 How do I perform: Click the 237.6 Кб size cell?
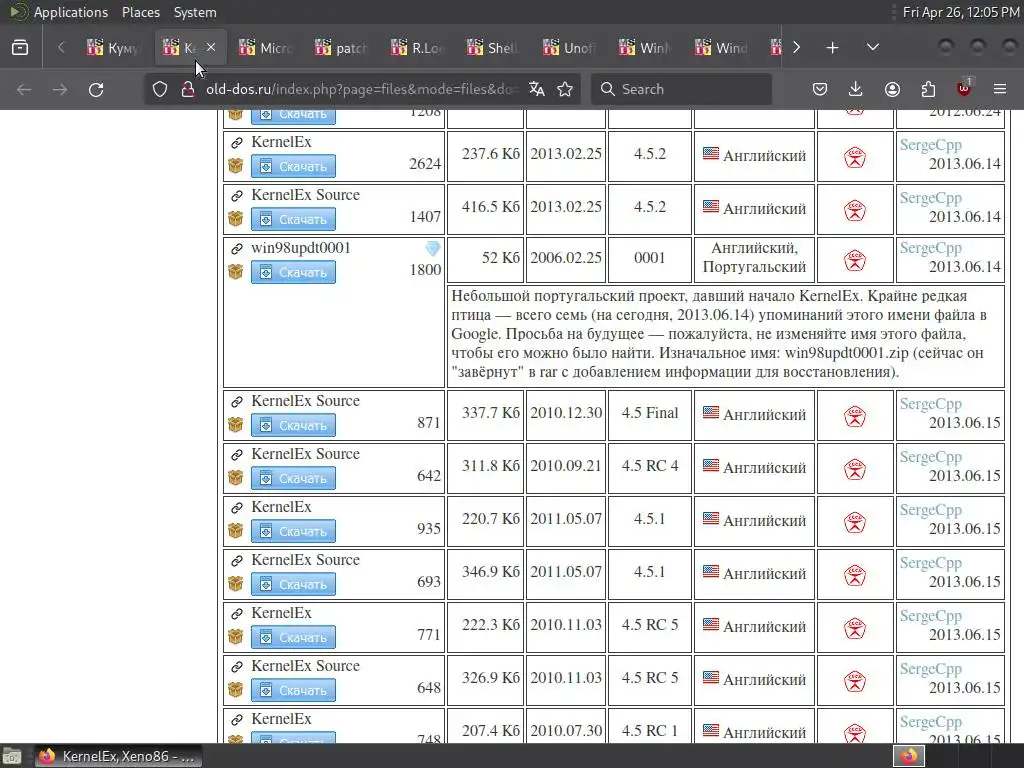(485, 154)
